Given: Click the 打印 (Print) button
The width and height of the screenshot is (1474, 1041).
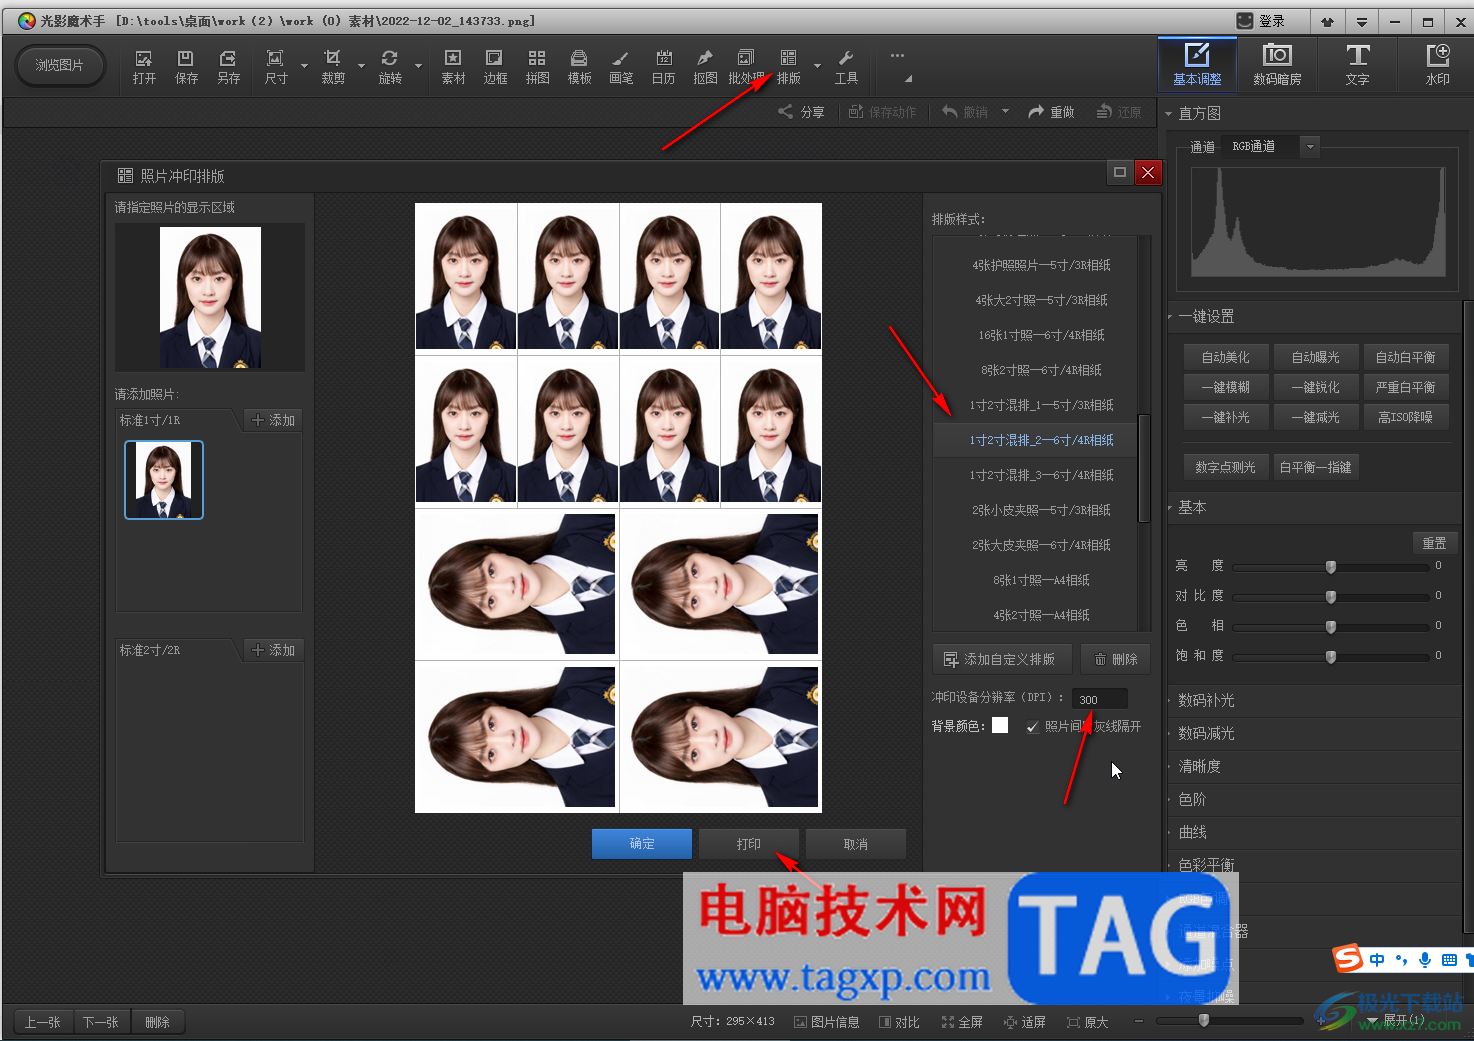Looking at the screenshot, I should pos(748,844).
